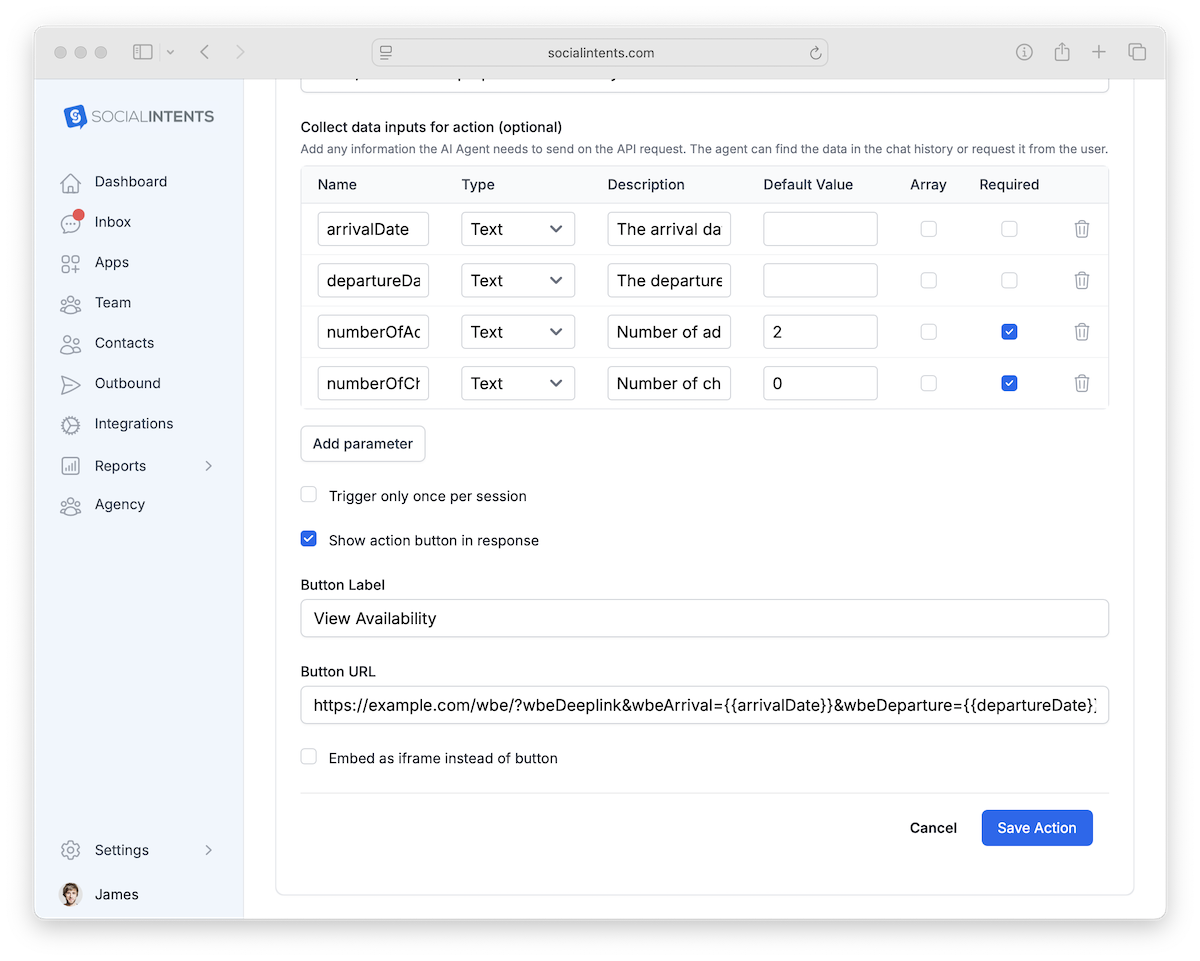Open the Type dropdown for arrivalDate

pyautogui.click(x=517, y=228)
